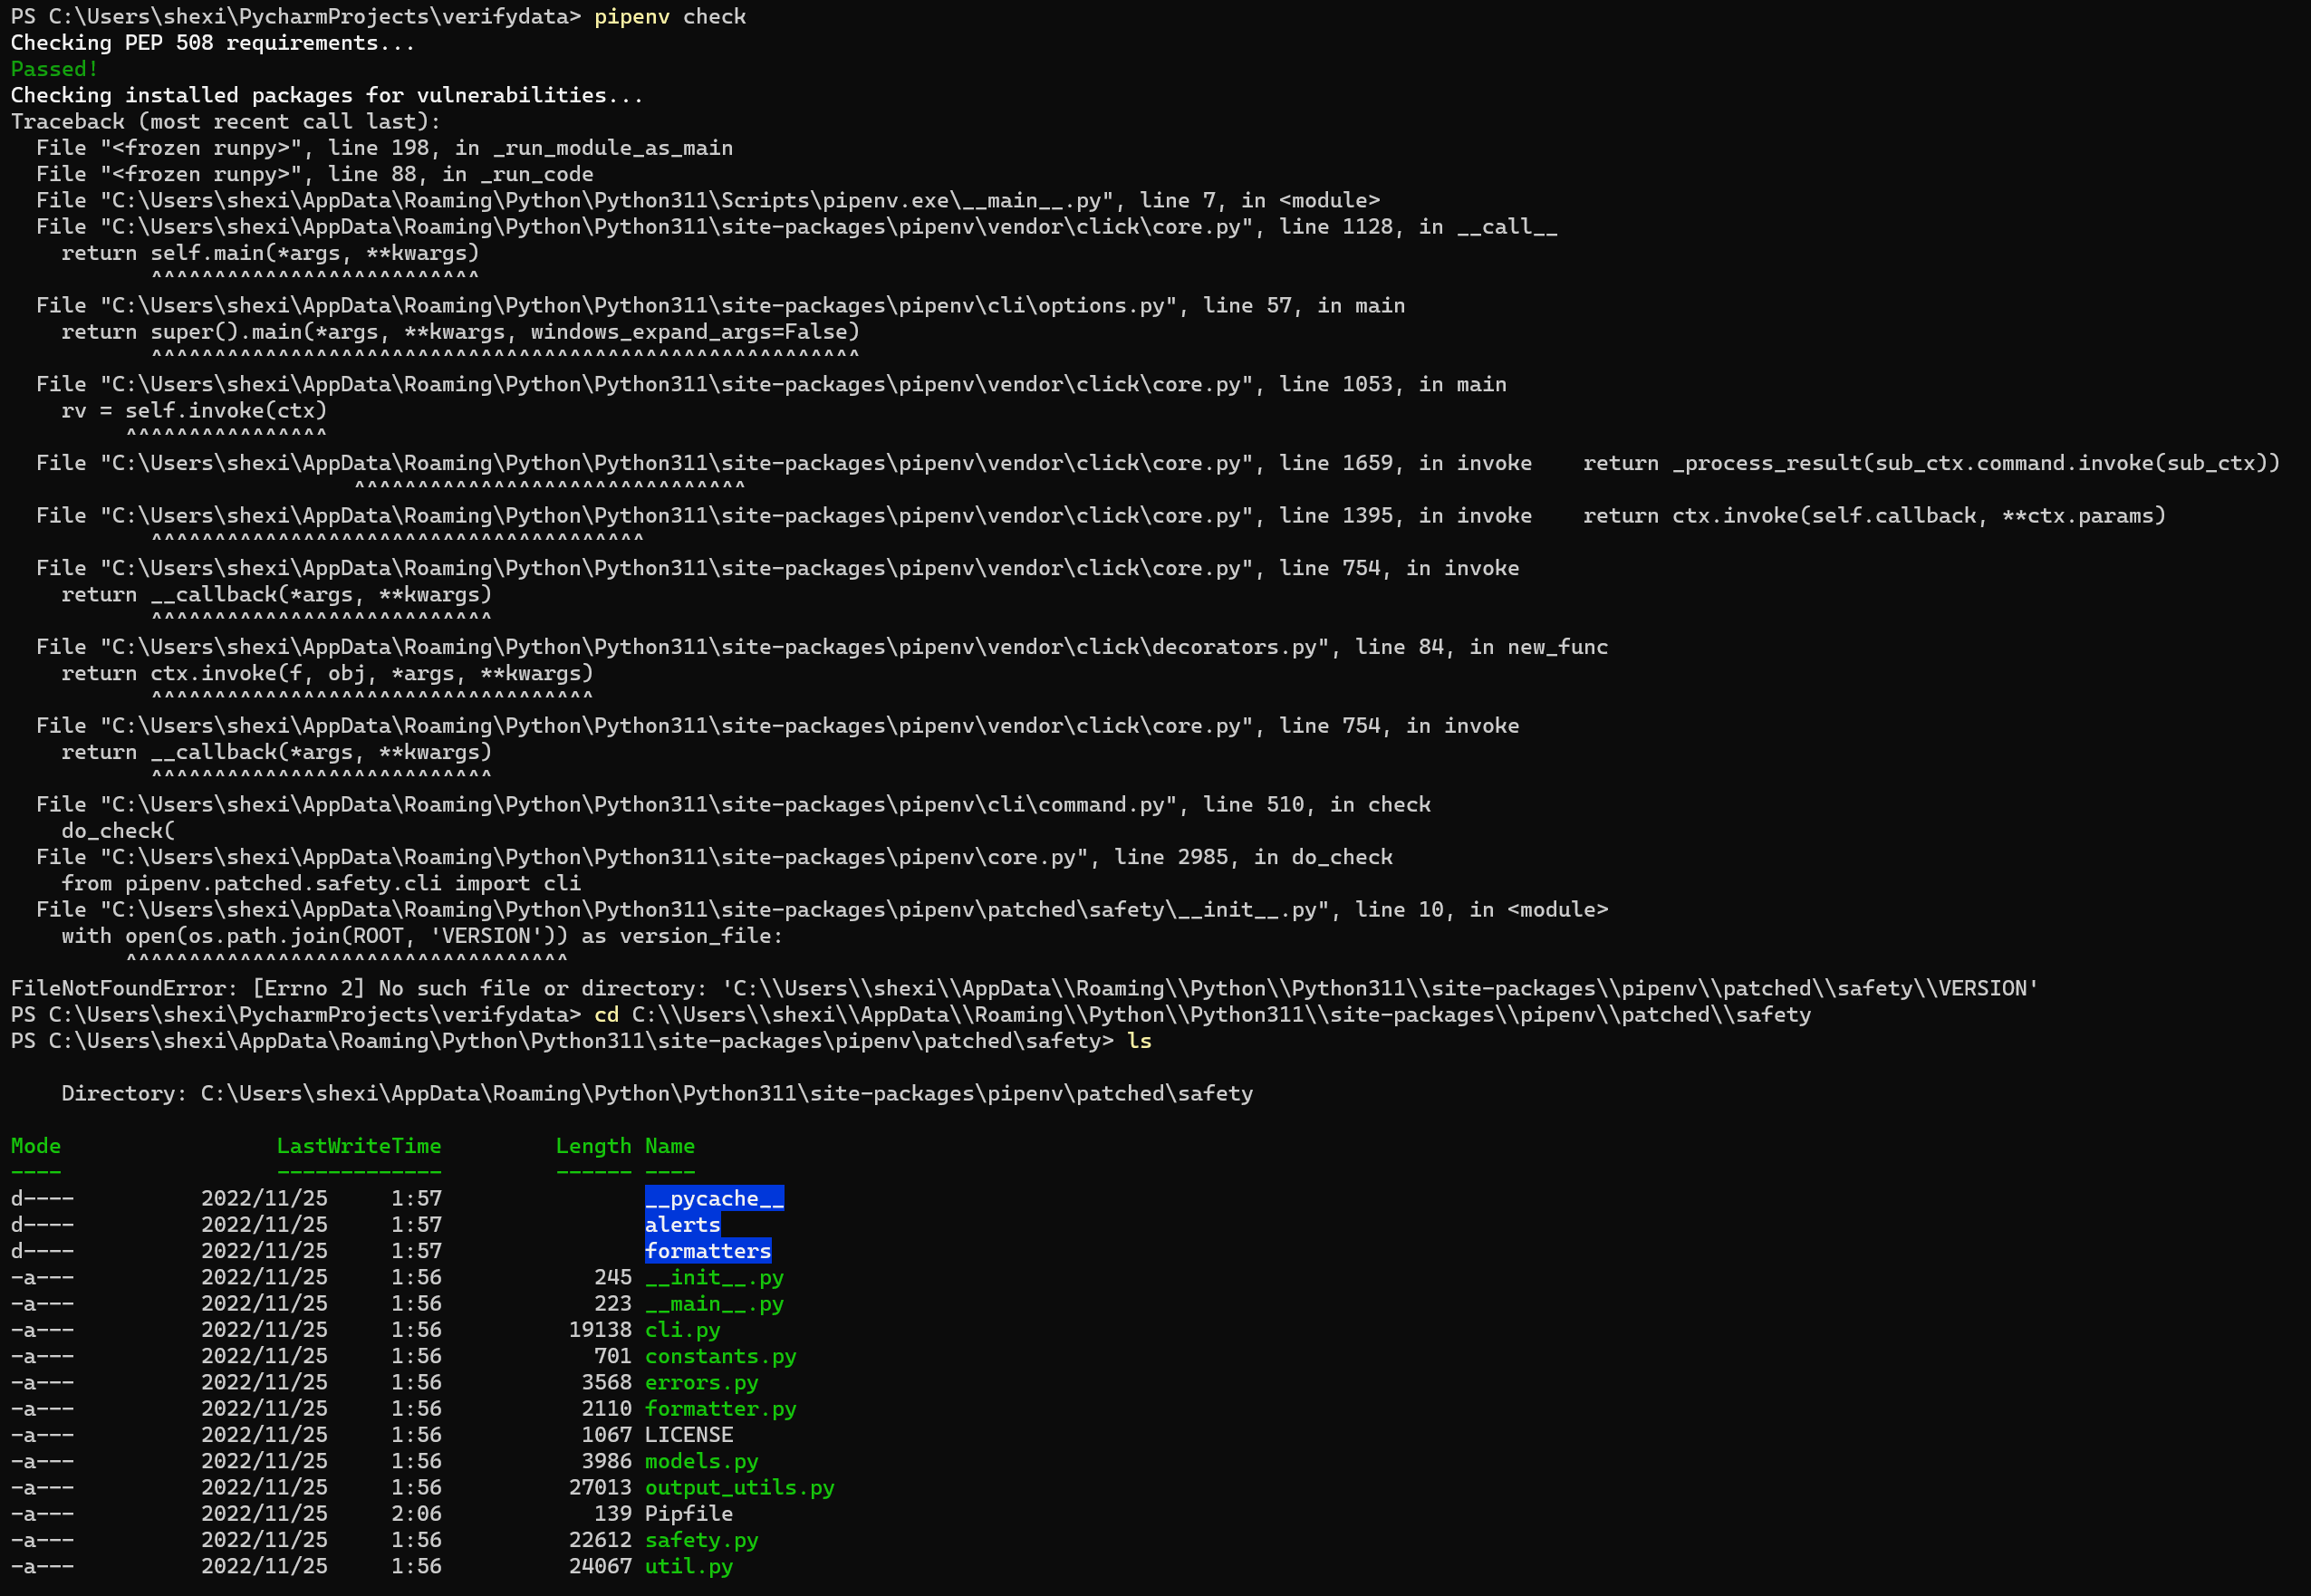The height and width of the screenshot is (1596, 2311).
Task: Select the highlighted __pycache__ directory entry
Action: pyautogui.click(x=715, y=1198)
